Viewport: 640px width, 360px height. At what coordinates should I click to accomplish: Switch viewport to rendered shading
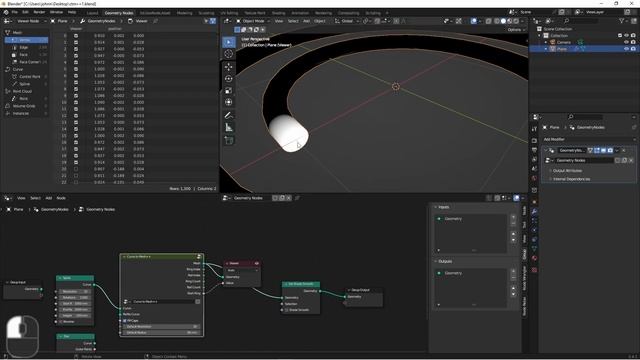[x=516, y=21]
